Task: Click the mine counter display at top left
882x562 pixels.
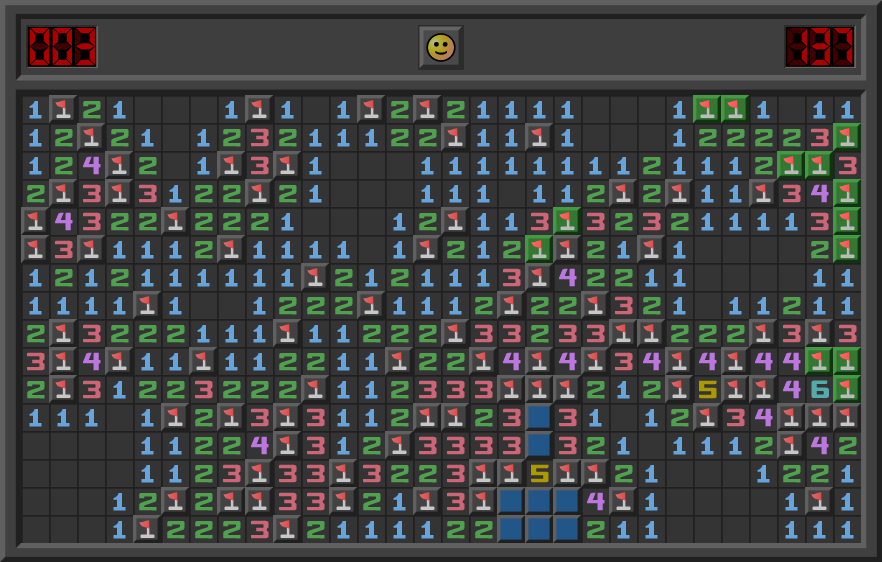Action: [62, 47]
